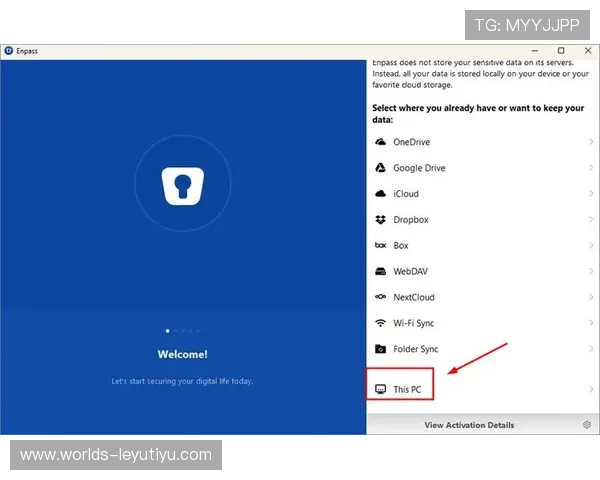
Task: Click the Wi-Fi Sync signal icon
Action: 380,324
